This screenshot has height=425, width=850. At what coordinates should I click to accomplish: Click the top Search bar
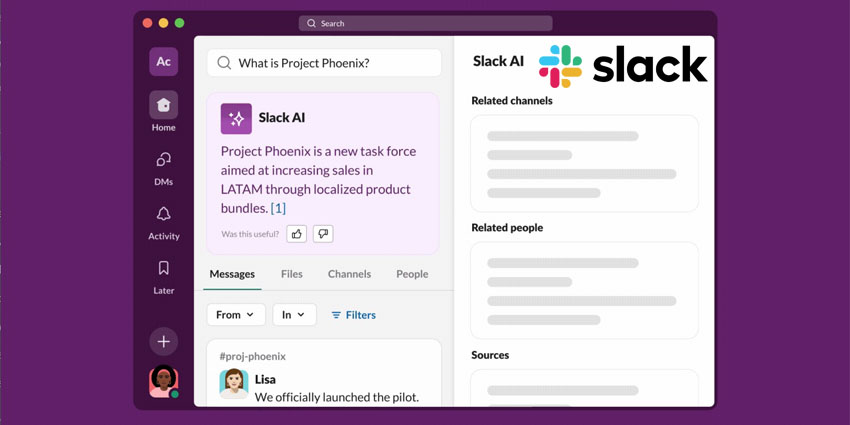(426, 23)
